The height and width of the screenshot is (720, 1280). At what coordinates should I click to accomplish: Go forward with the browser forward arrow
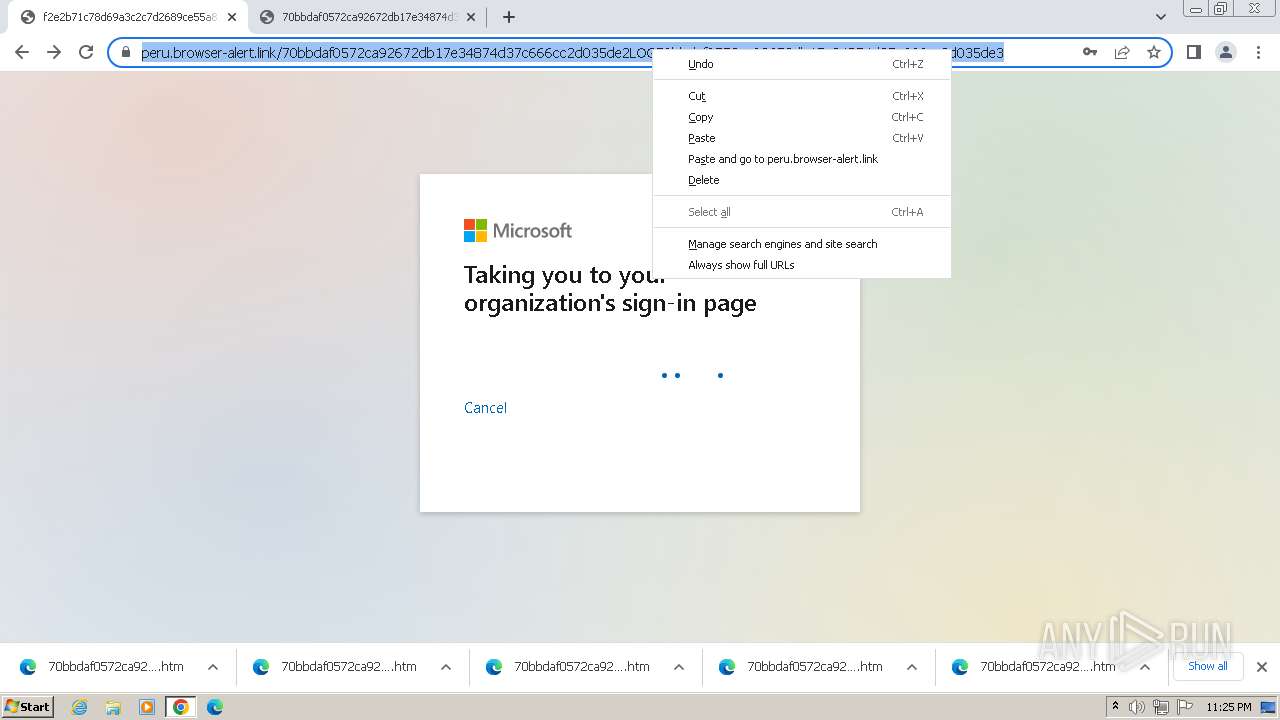pyautogui.click(x=54, y=53)
